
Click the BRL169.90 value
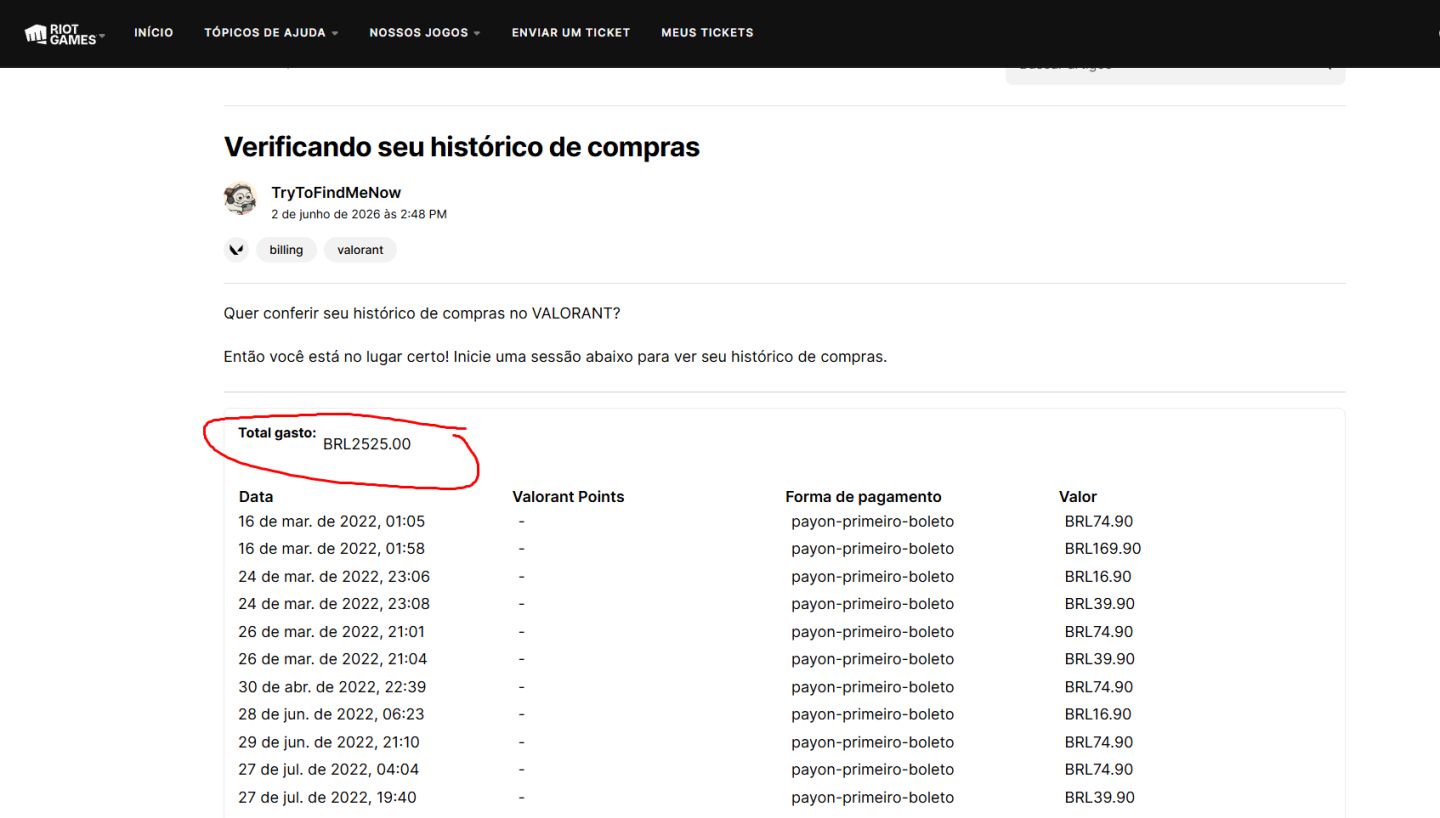[x=1103, y=548]
